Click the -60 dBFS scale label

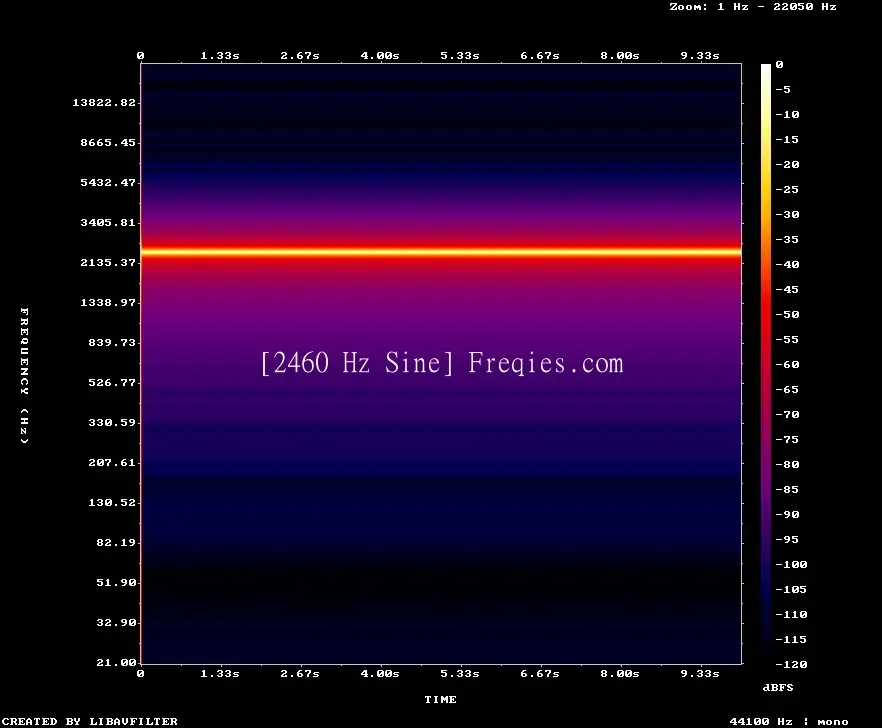(x=787, y=365)
